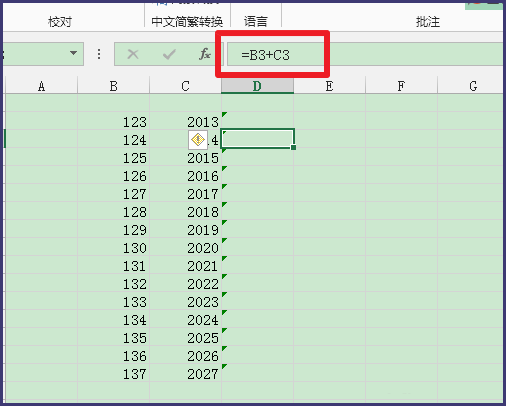The width and height of the screenshot is (506, 406).
Task: Click the cancel X icon in formula bar
Action: pyautogui.click(x=133, y=54)
